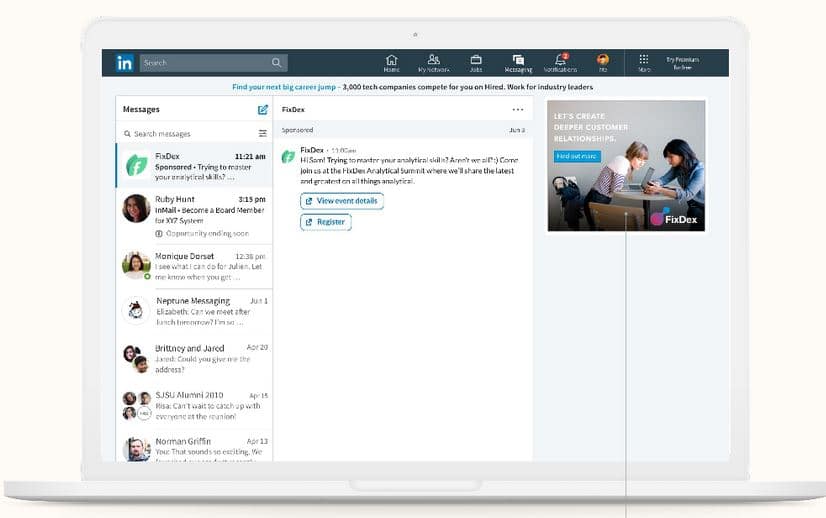Screen dimensions: 826x518
Task: Click Try Premium for free link
Action: pos(682,63)
